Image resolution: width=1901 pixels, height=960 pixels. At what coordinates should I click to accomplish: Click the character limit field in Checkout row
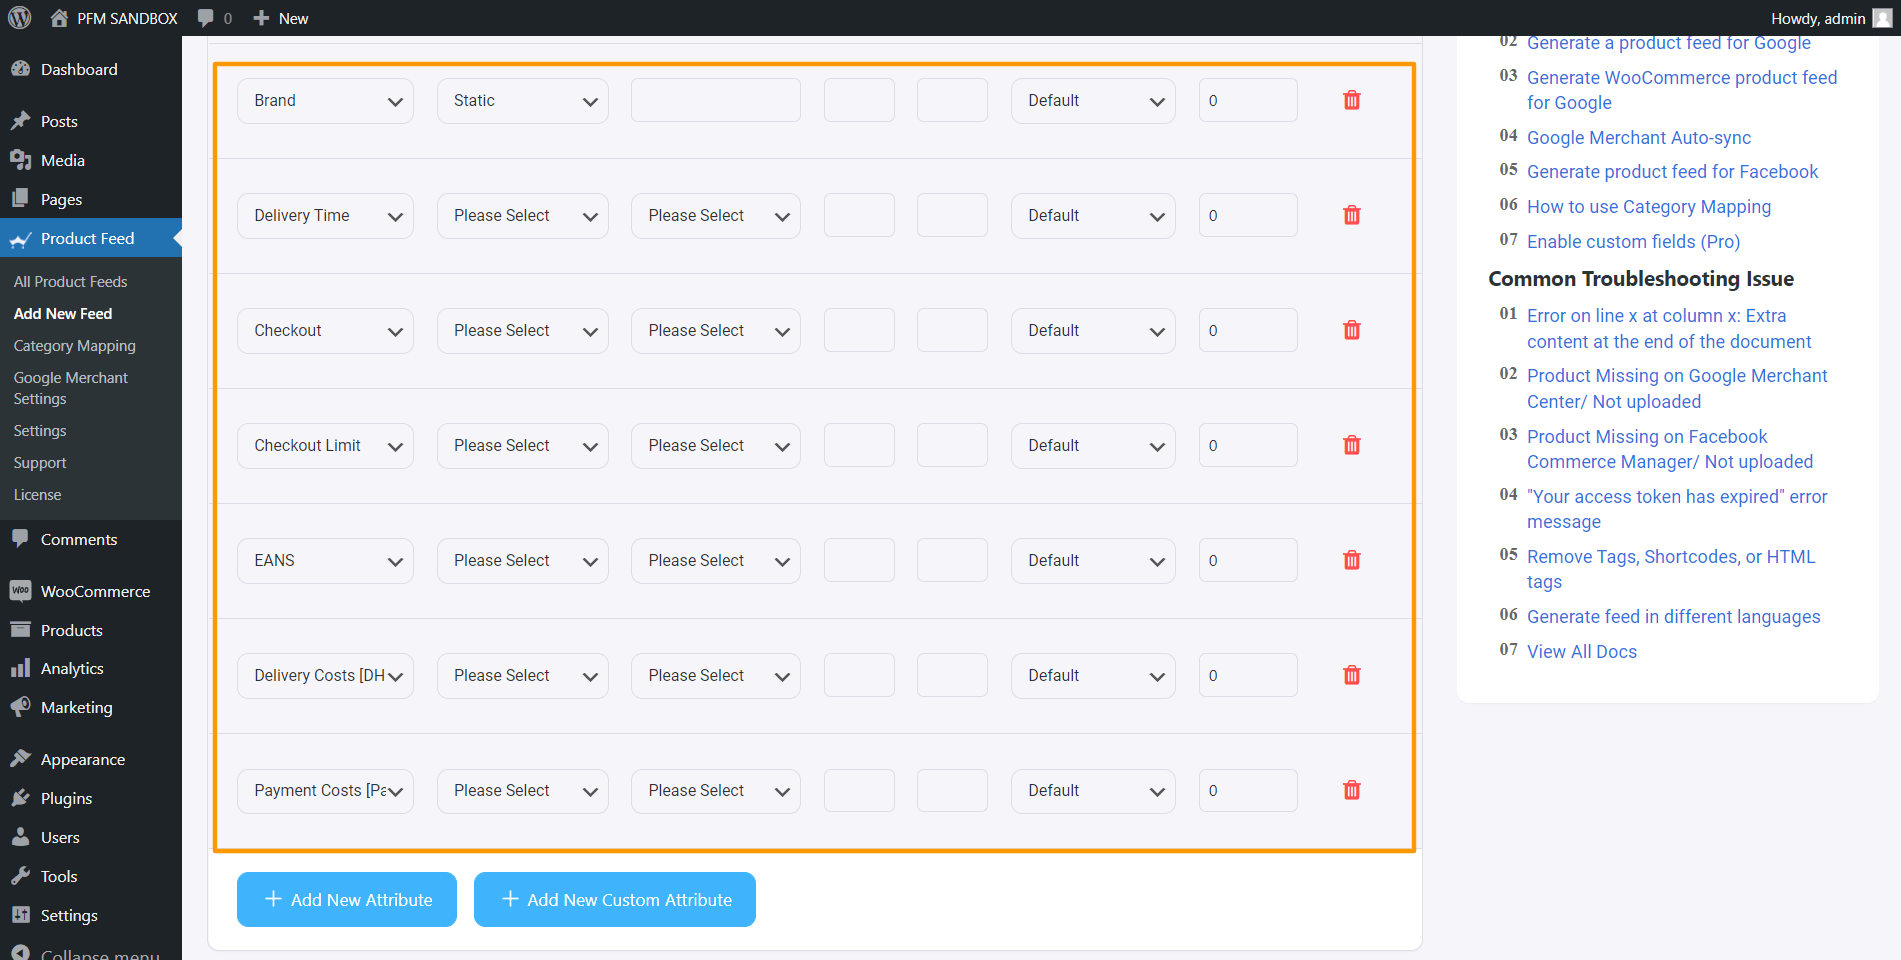pos(1248,331)
